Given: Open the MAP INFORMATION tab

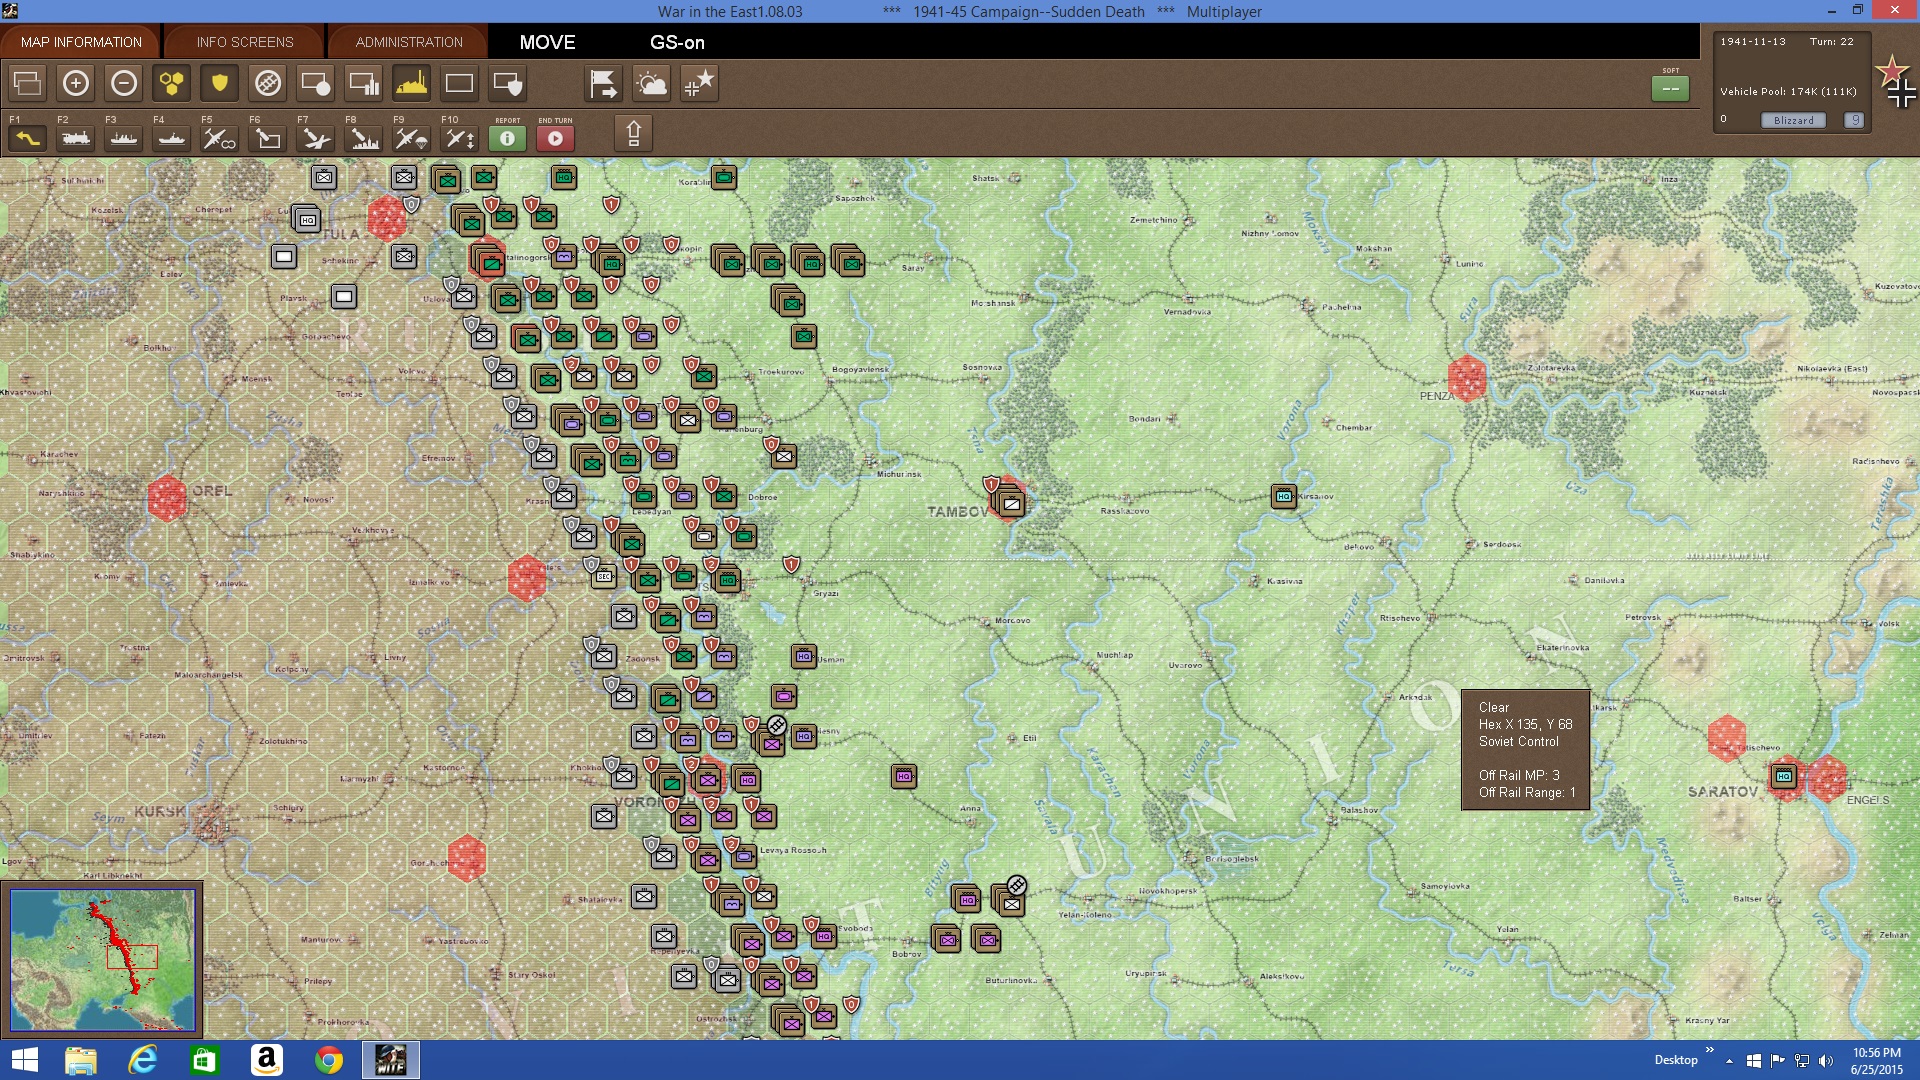Looking at the screenshot, I should [81, 42].
